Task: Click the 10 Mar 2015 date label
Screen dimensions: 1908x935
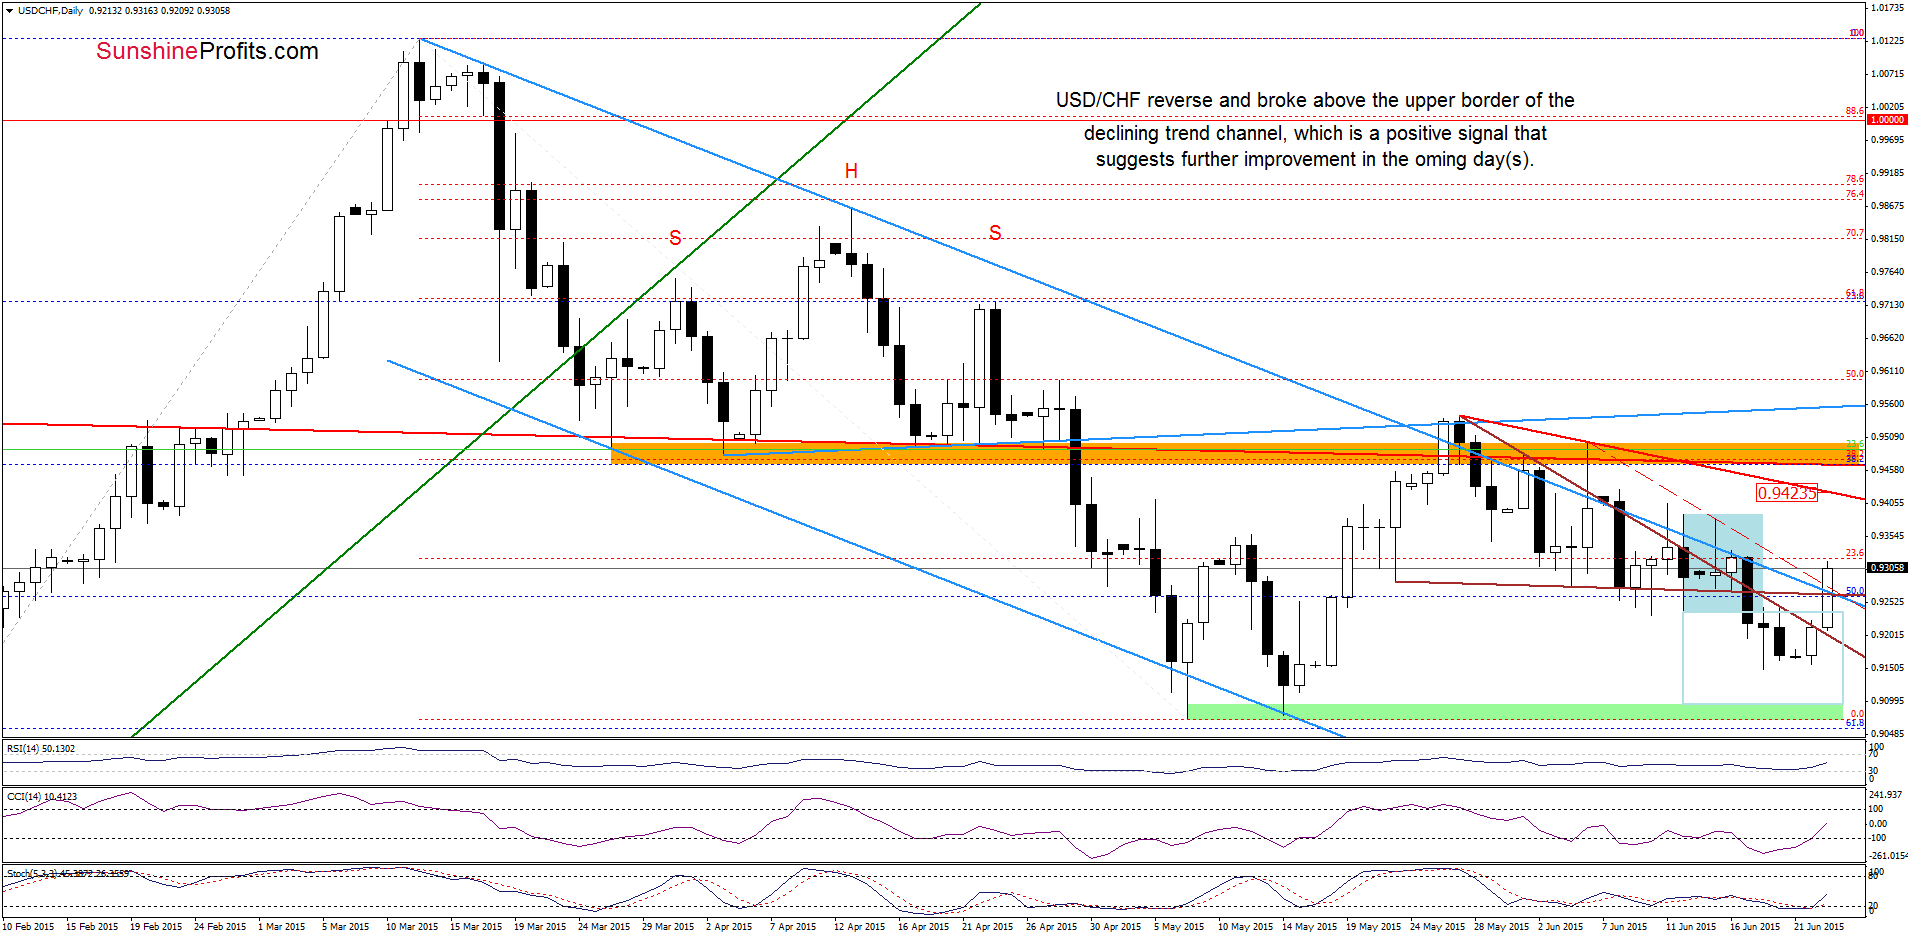Action: coord(412,927)
